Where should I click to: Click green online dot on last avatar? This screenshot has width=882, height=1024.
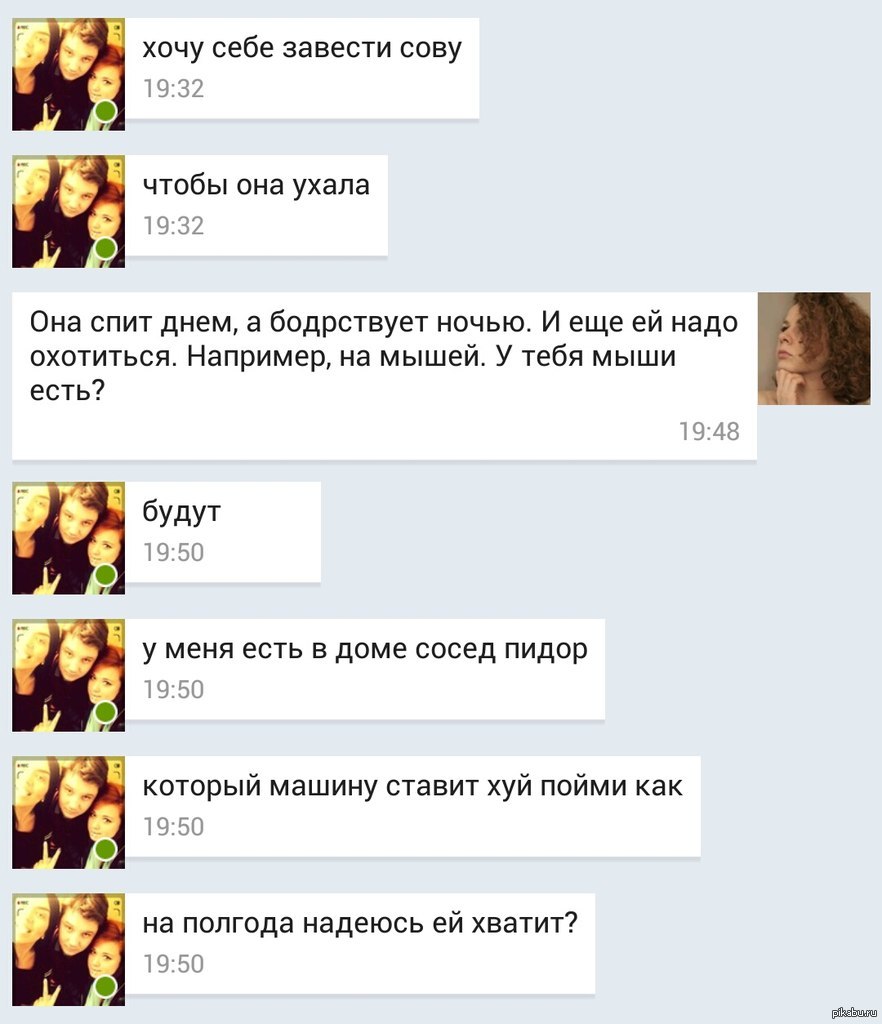tap(106, 986)
